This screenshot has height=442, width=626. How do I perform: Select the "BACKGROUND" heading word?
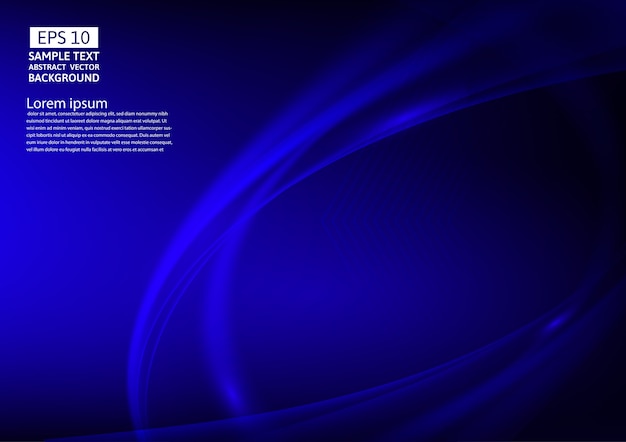64,78
